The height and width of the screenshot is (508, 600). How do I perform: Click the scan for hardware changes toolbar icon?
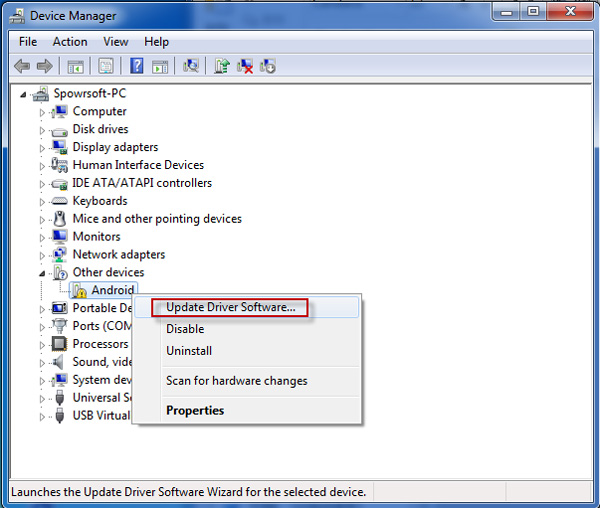point(191,66)
